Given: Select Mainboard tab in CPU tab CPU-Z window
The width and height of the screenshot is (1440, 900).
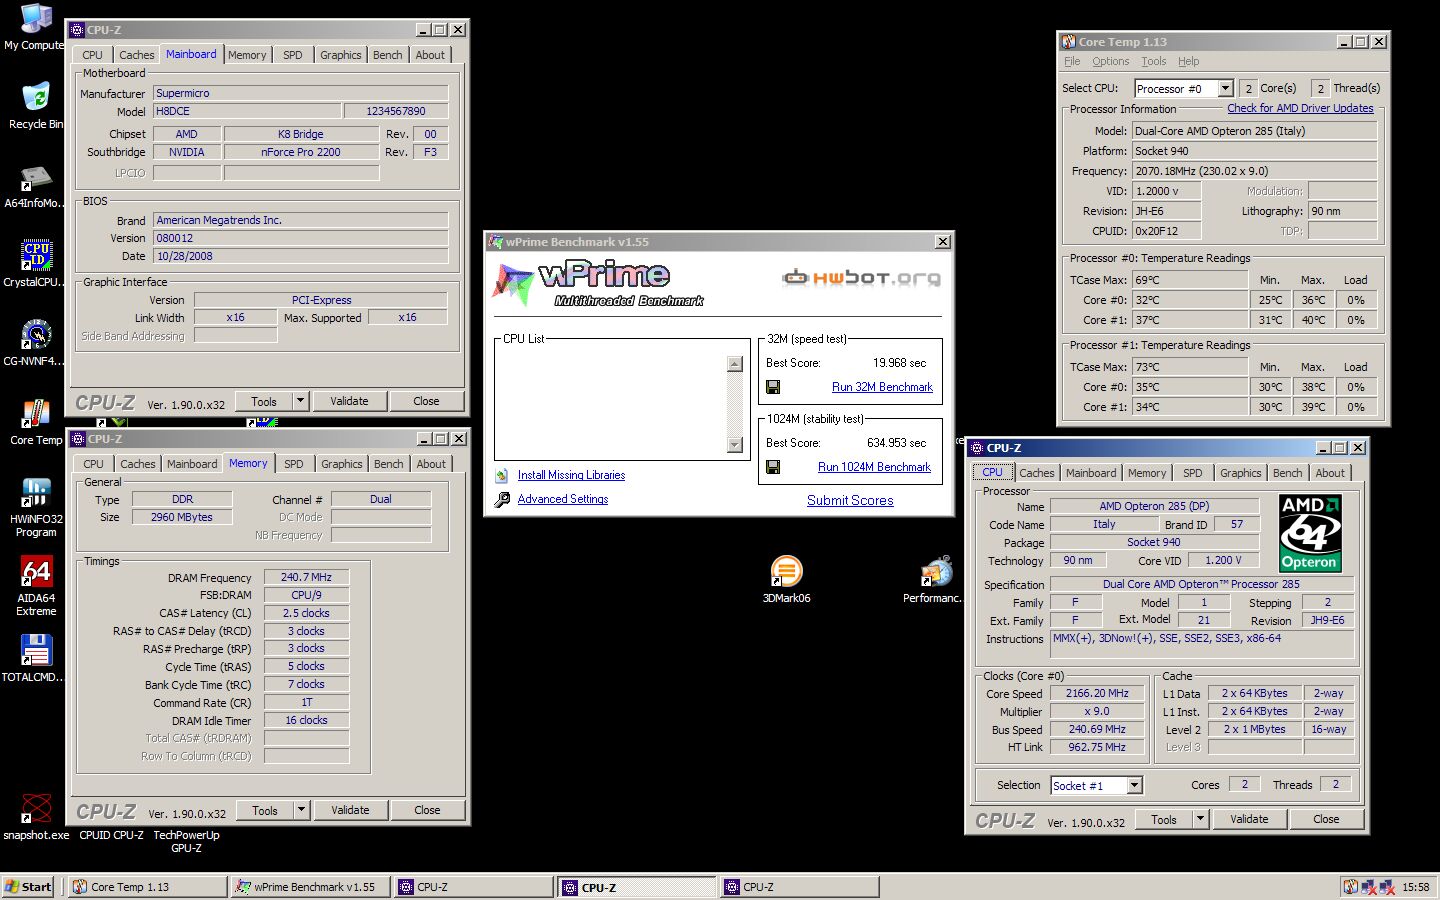Looking at the screenshot, I should point(1091,473).
